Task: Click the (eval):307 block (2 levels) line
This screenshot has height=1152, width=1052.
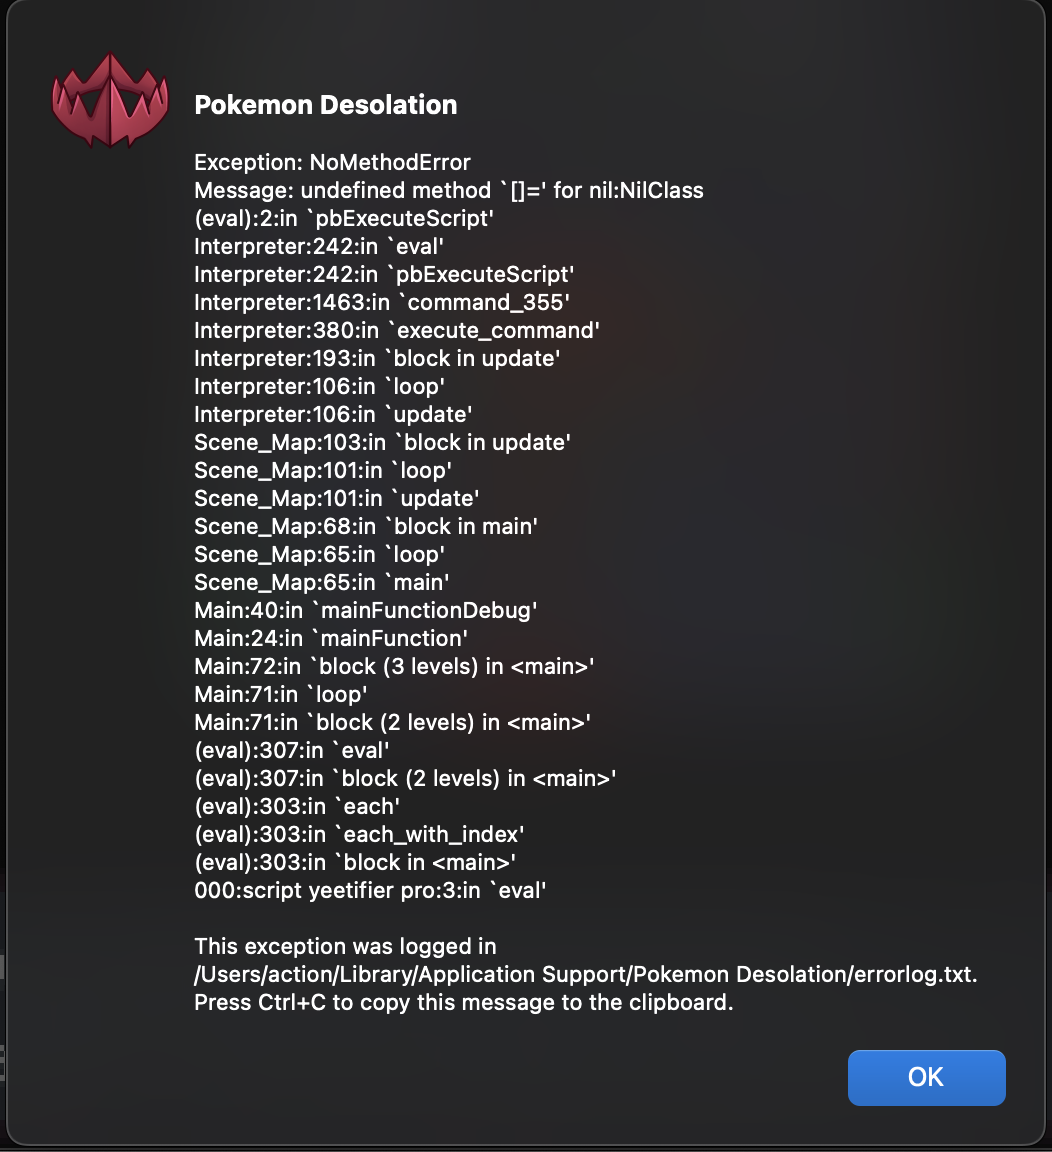Action: point(405,778)
